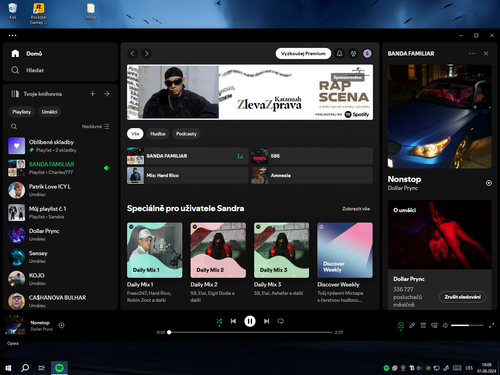500x375 pixels.
Task: Open connect to a device picker
Action: 434,325
